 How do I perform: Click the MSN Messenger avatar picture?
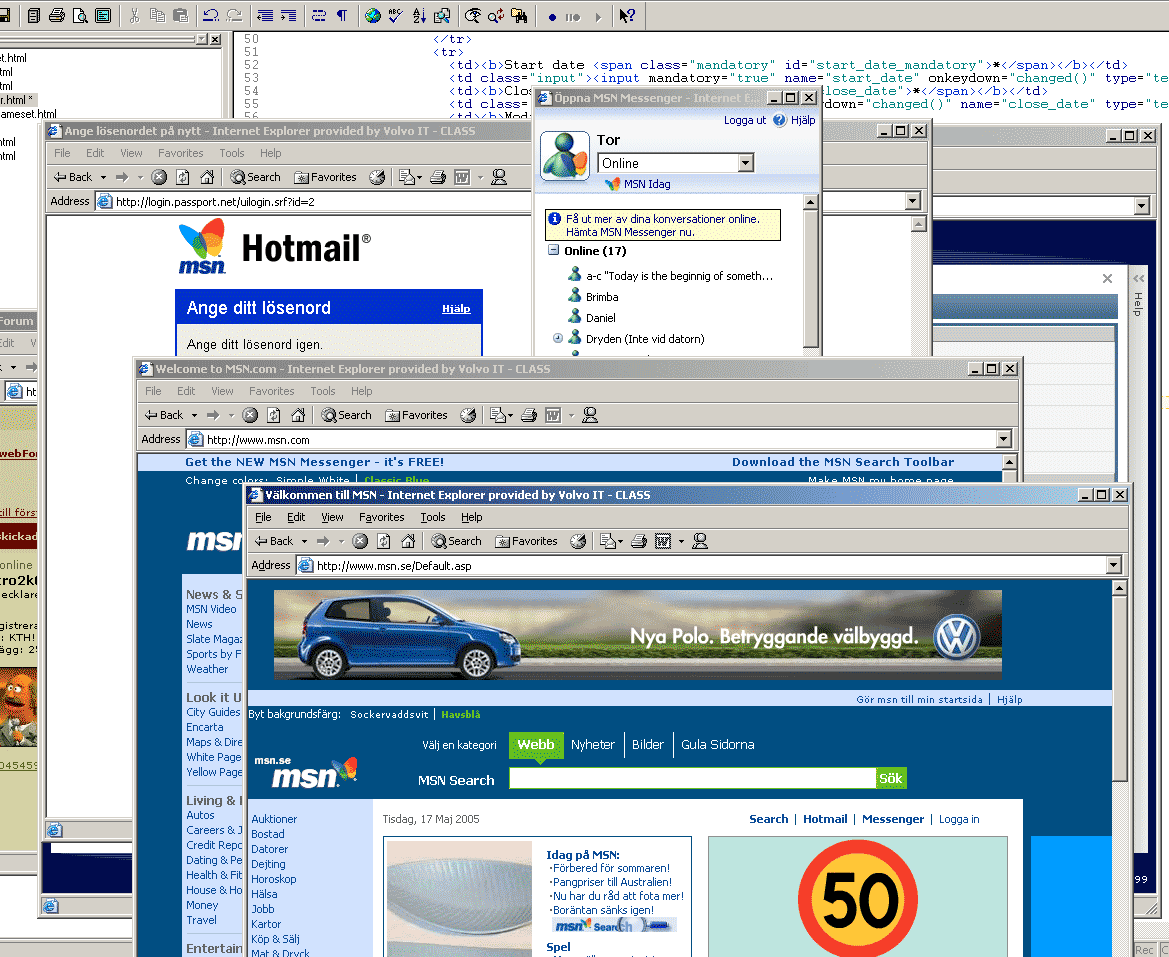point(564,156)
